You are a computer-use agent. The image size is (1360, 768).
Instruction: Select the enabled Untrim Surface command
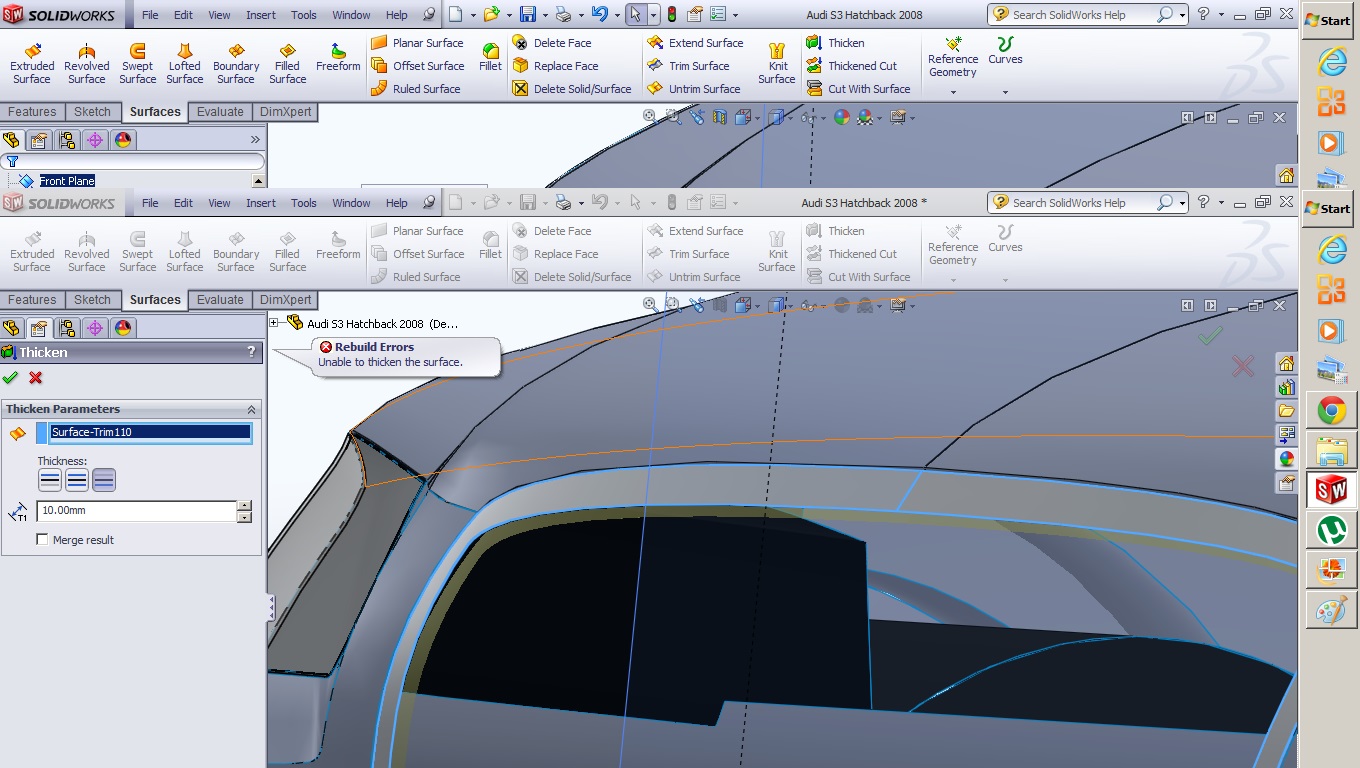pyautogui.click(x=693, y=89)
